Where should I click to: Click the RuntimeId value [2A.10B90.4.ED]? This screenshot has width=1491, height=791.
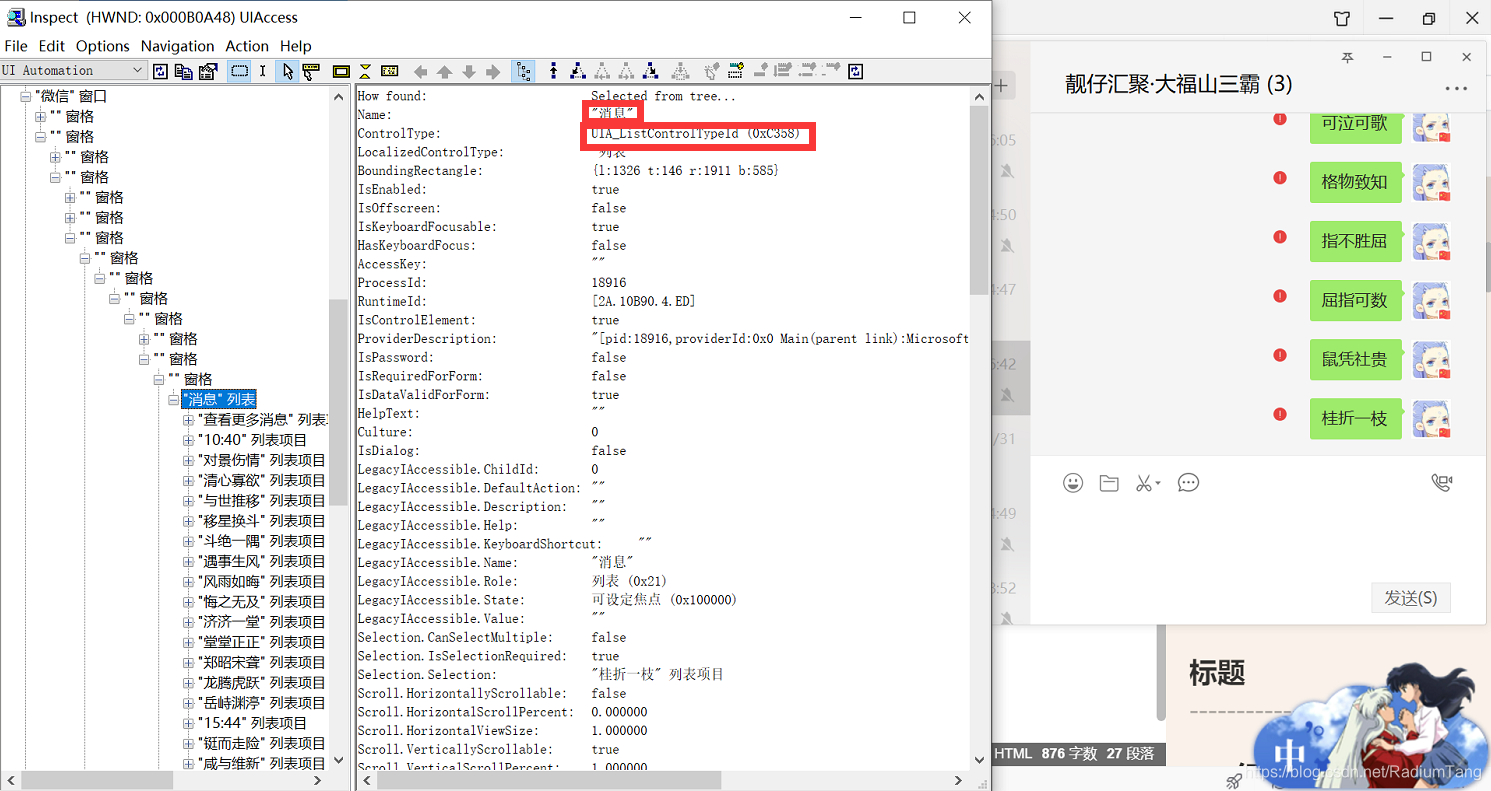tap(643, 301)
